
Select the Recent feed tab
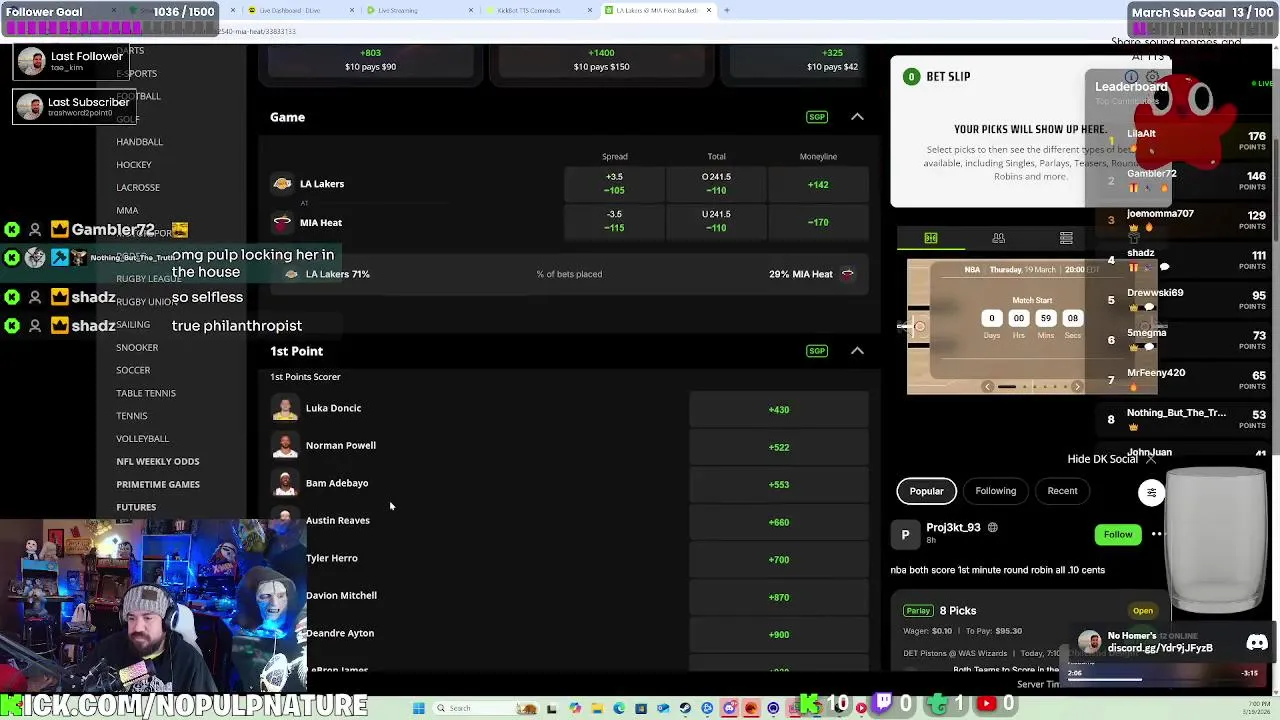point(1062,491)
